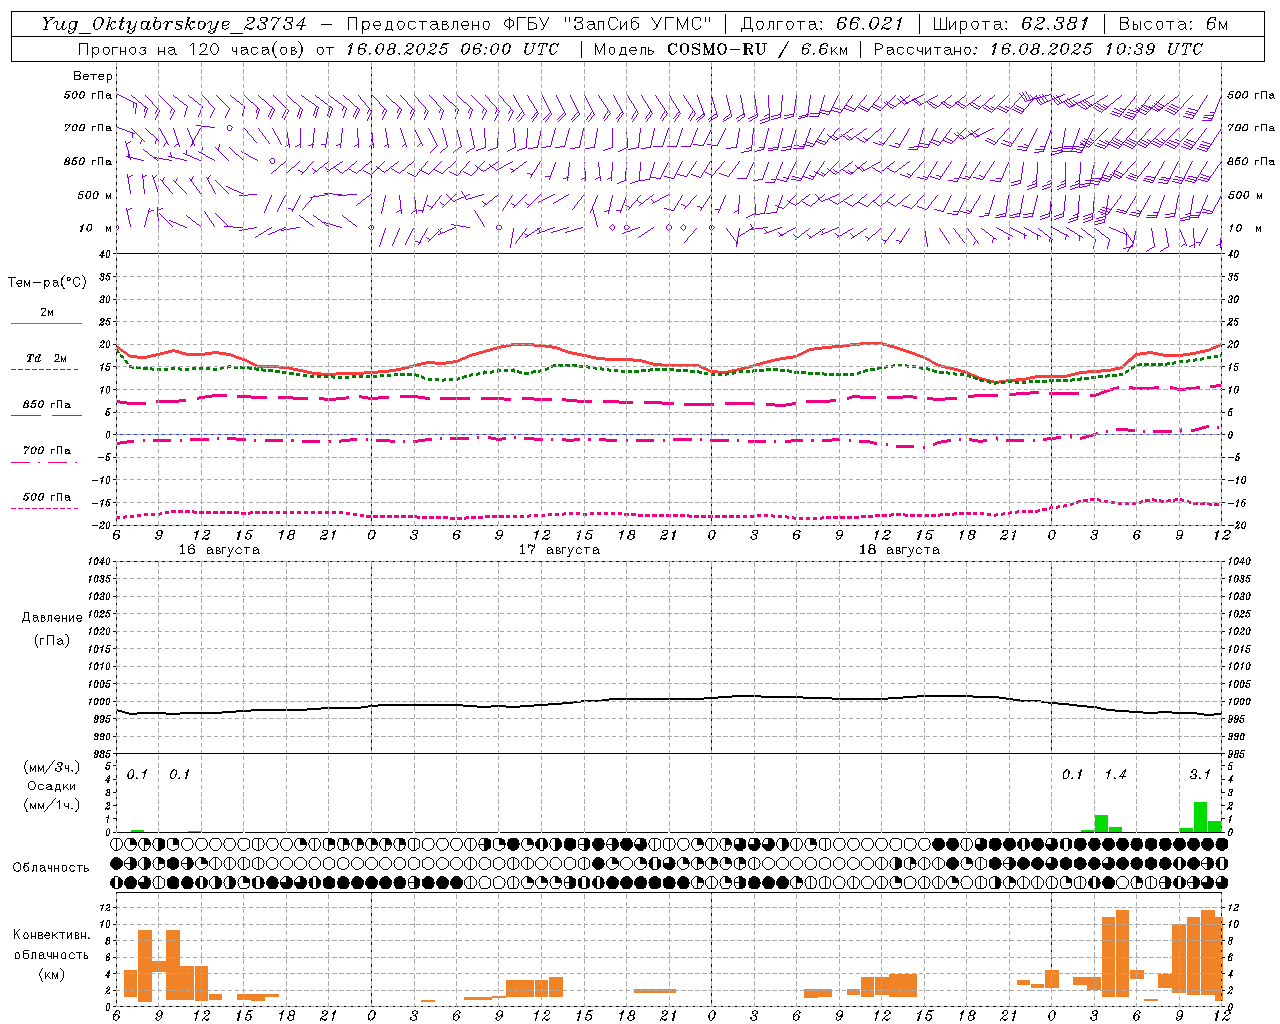Screen dimensions: 1280x1024
Task: Select the text Предоставлено ФГБУ "ЗапСиб УГМС"
Action: (528, 24)
